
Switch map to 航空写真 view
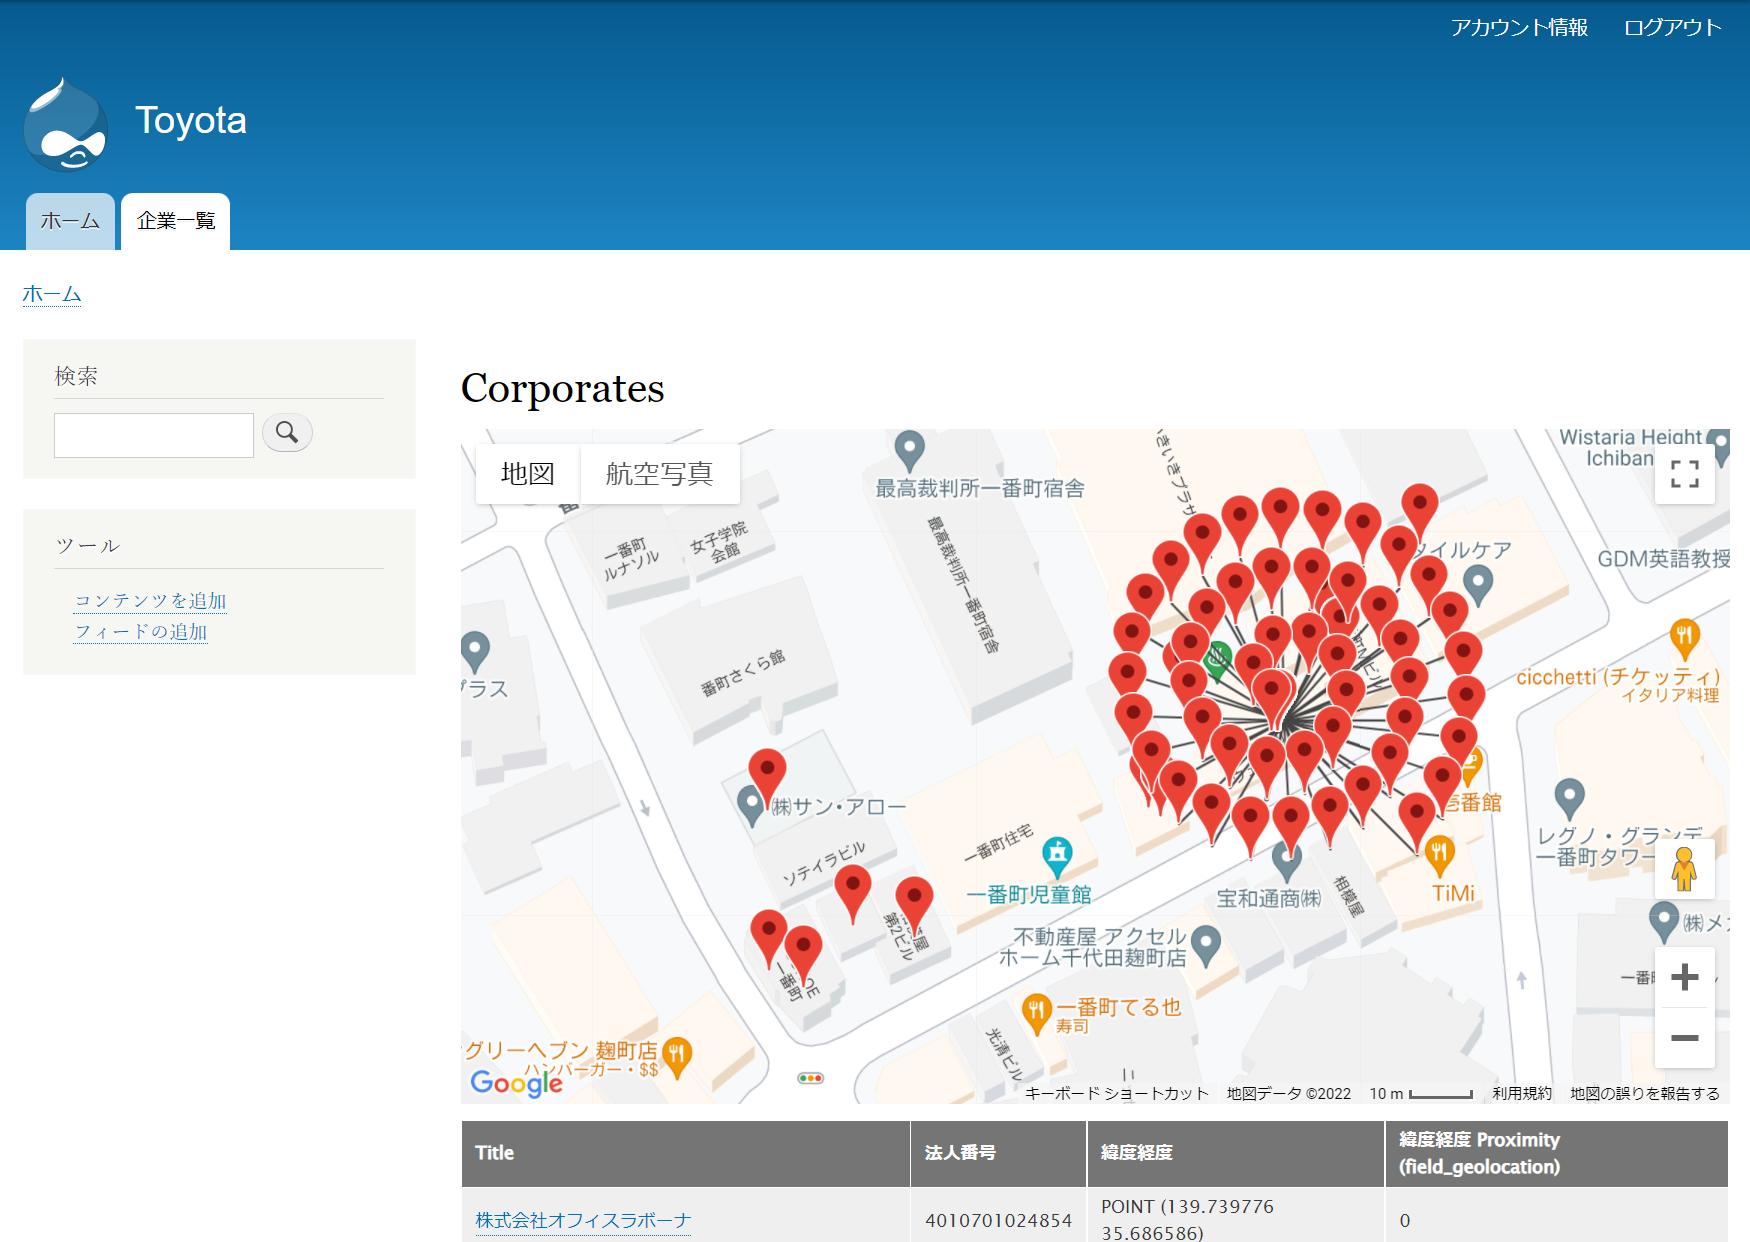(659, 474)
